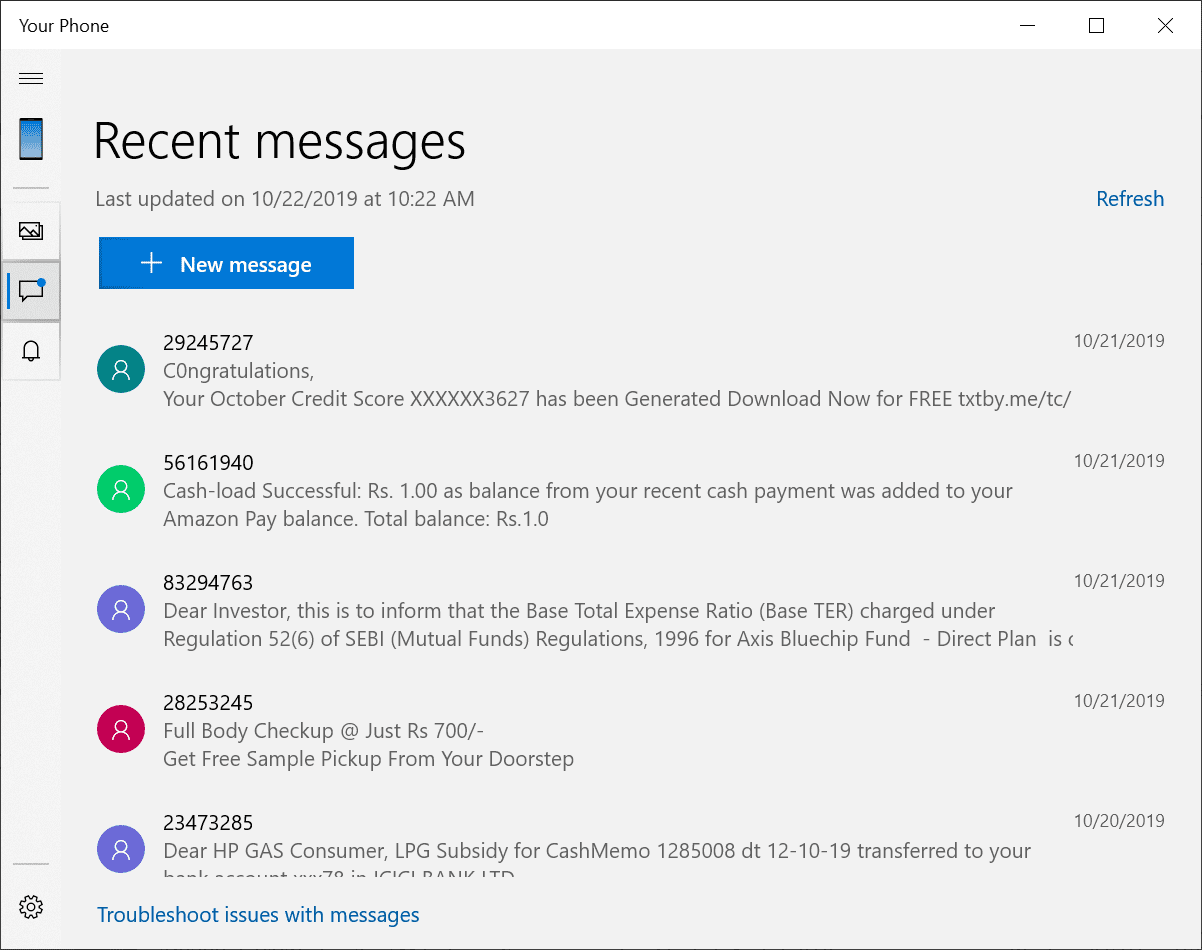Open Settings using the gear icon

point(31,906)
